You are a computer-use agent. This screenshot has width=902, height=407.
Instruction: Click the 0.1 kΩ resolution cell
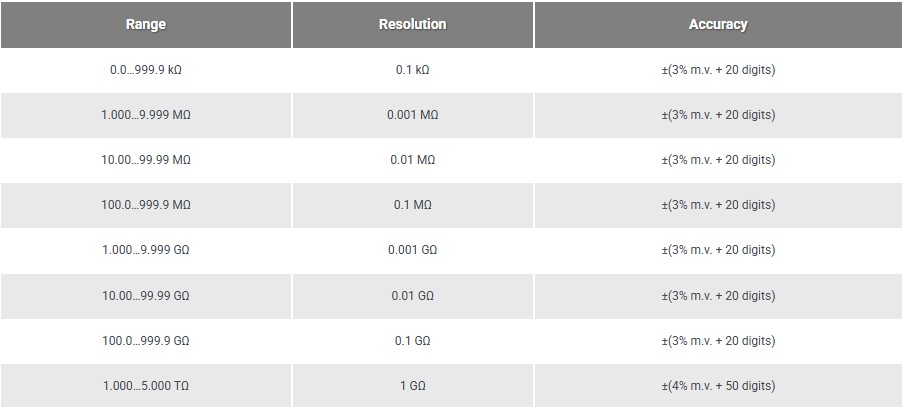point(412,70)
